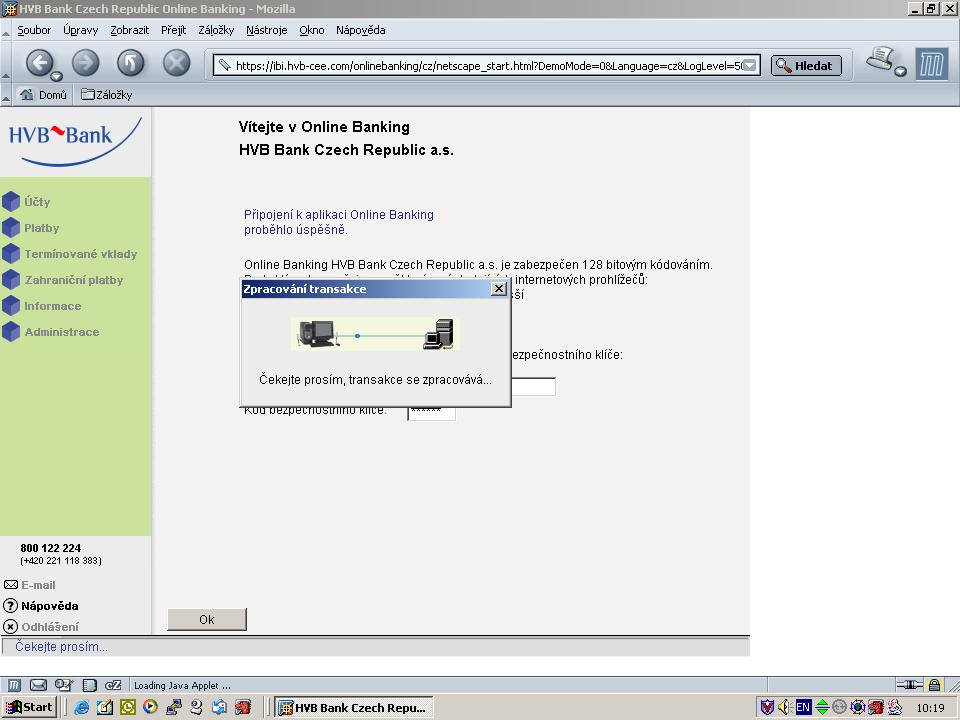Image resolution: width=960 pixels, height=720 pixels.
Task: Open the Administrace sidebar section
Action: click(x=51, y=332)
